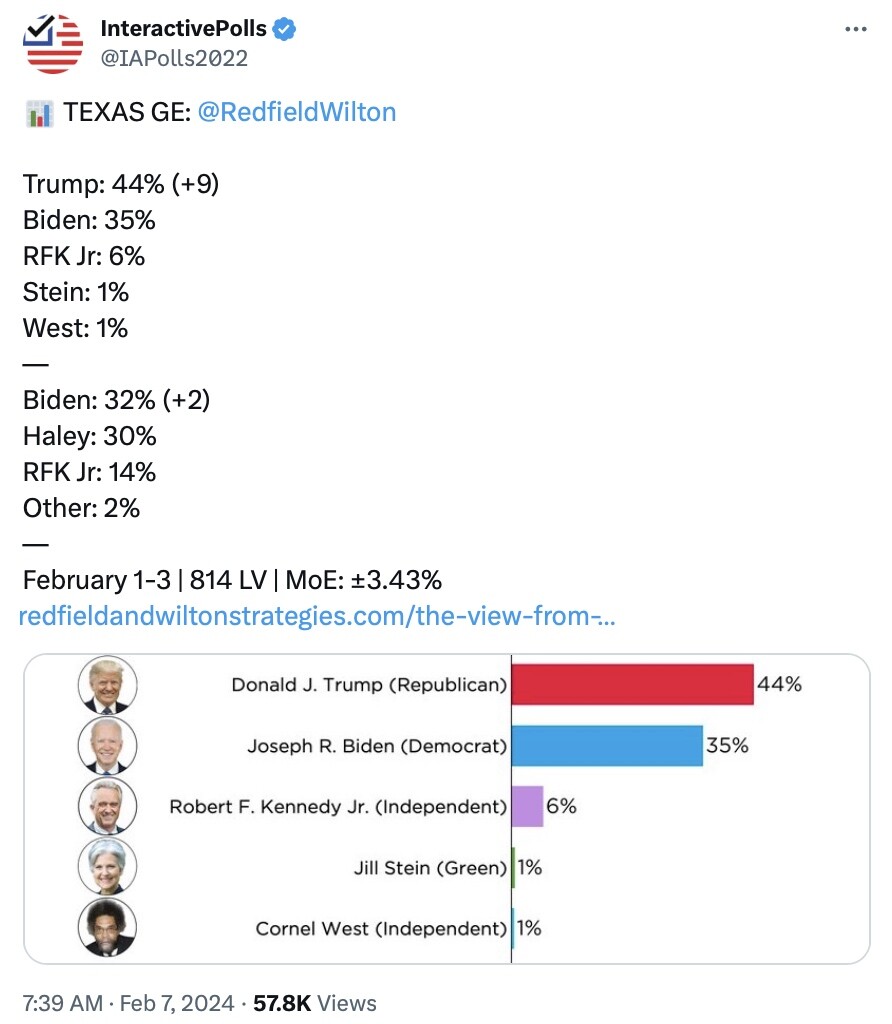Click Robert F. Kennedy Jr.'s portrait
The image size is (892, 1024).
click(107, 806)
